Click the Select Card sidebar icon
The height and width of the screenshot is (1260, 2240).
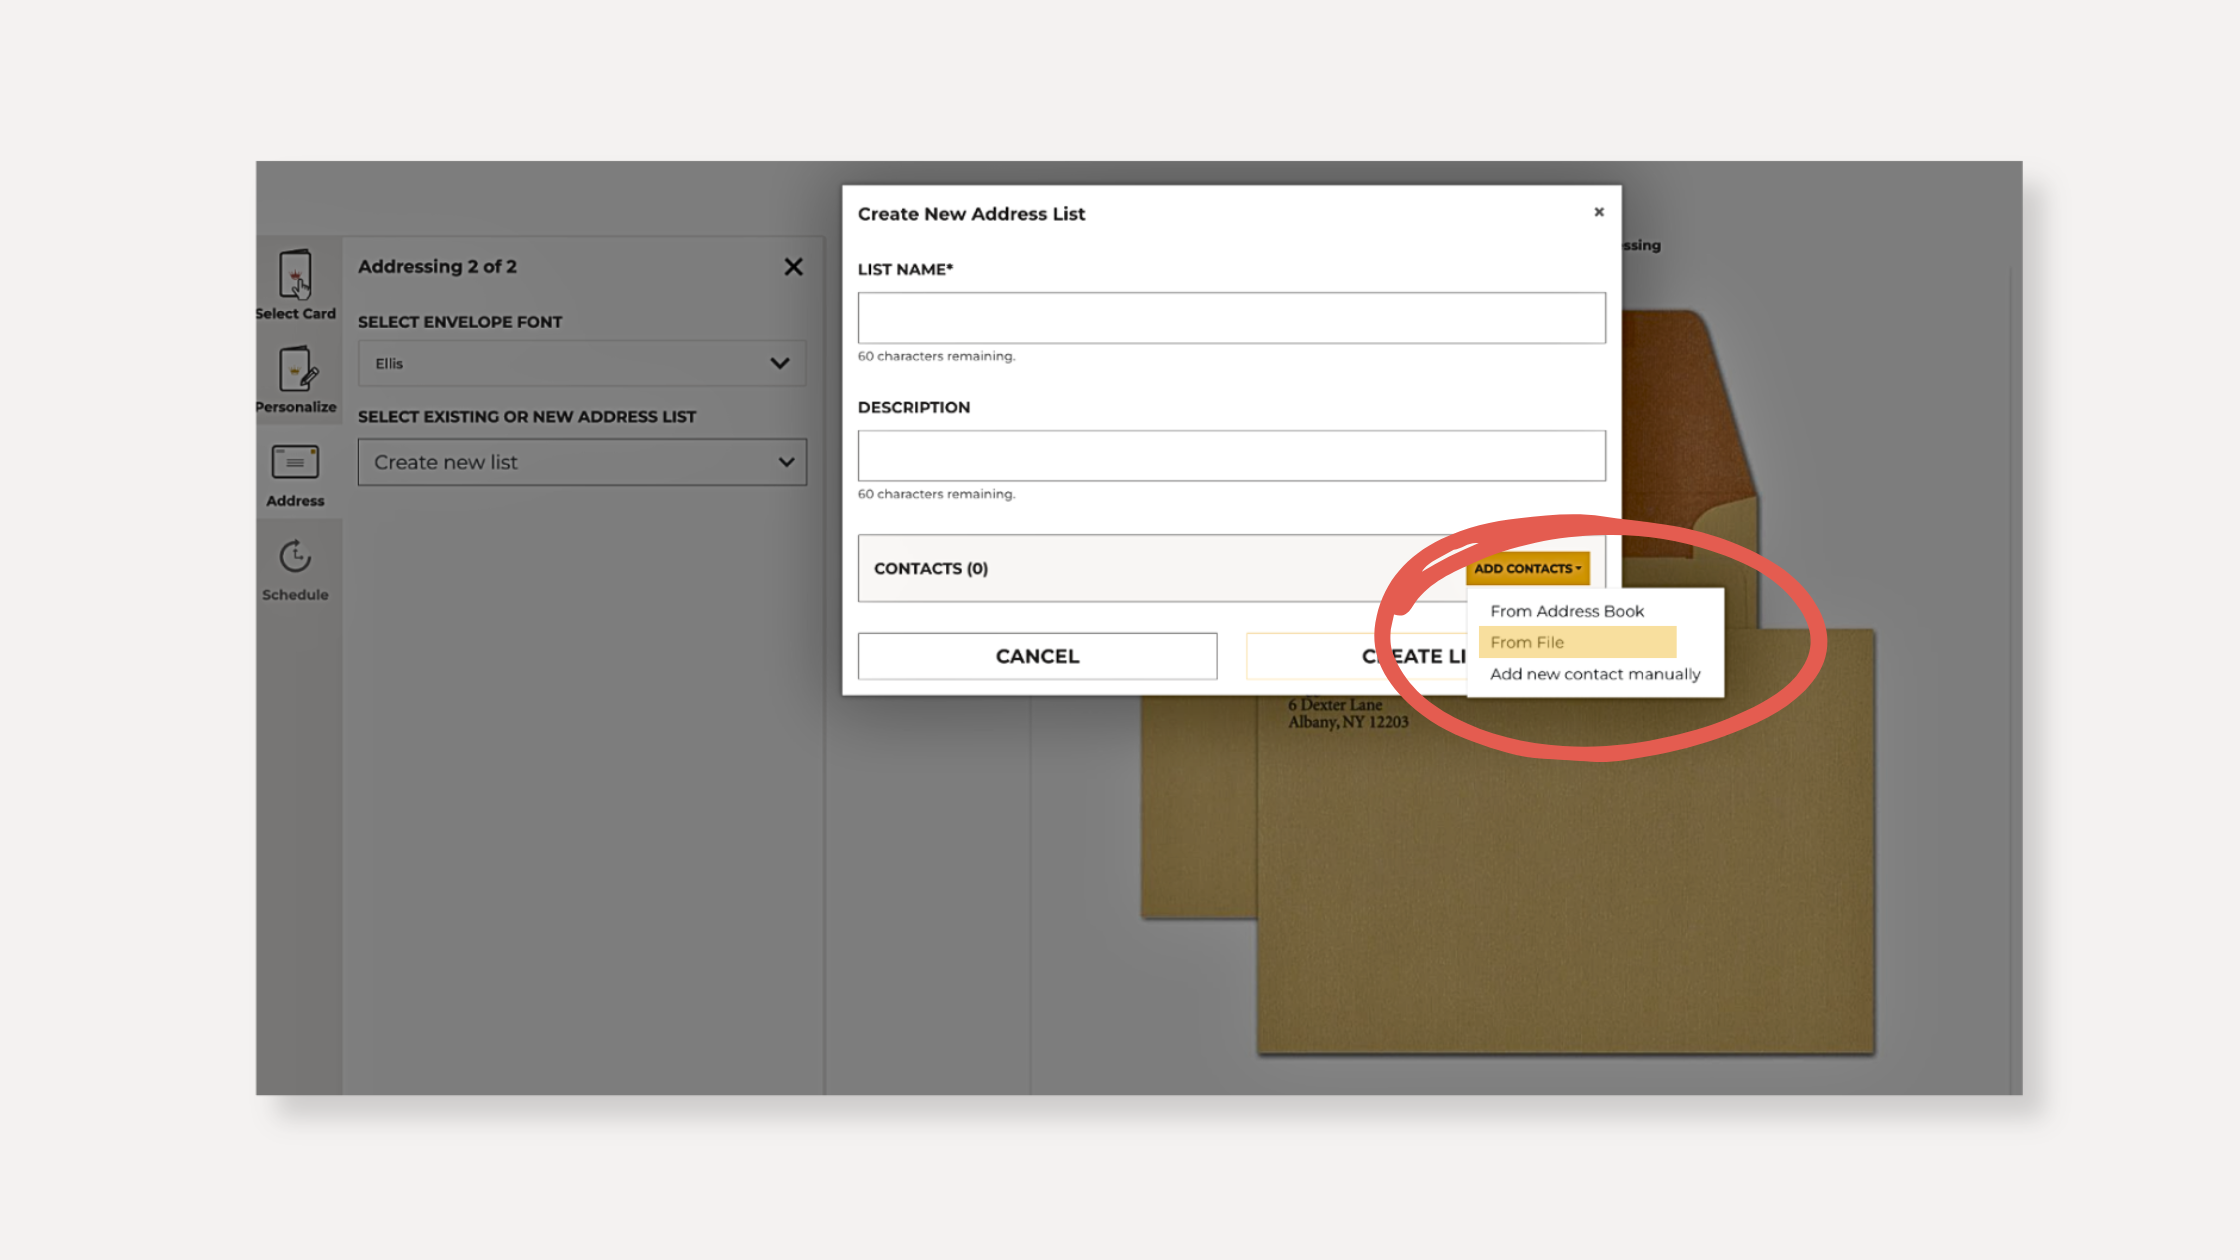coord(295,275)
